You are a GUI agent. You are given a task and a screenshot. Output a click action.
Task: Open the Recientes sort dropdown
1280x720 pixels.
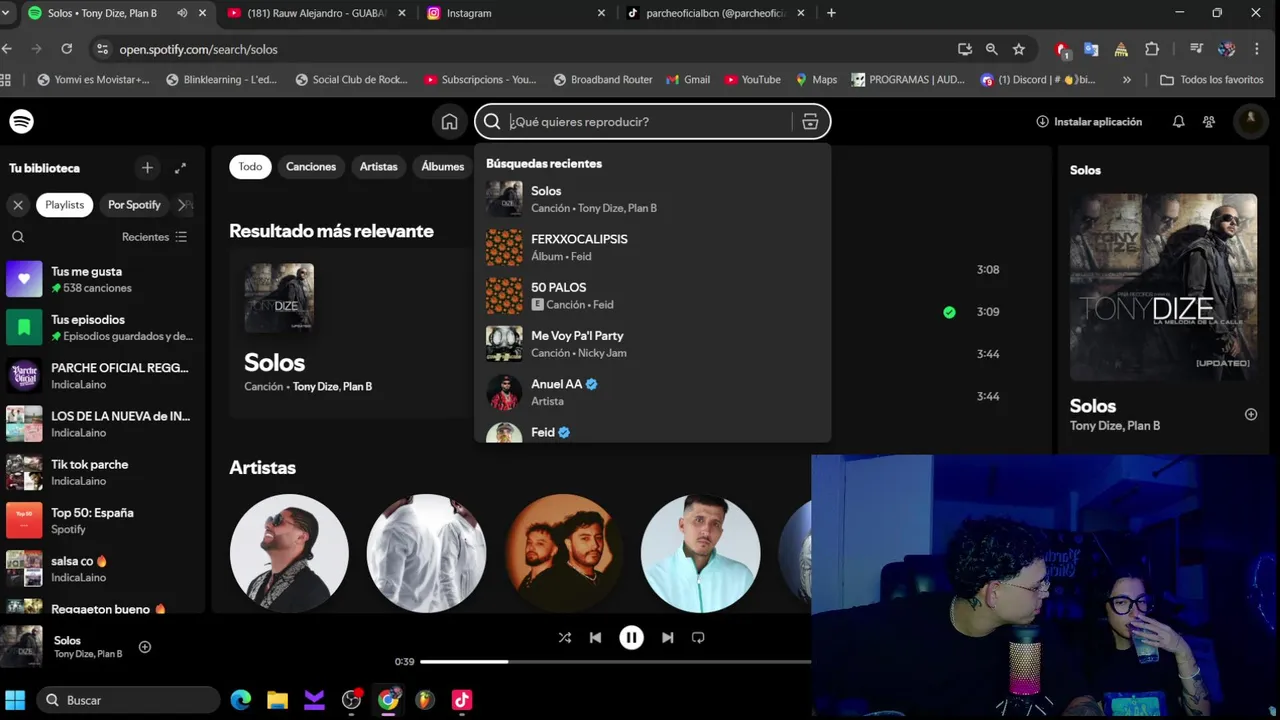tap(154, 237)
